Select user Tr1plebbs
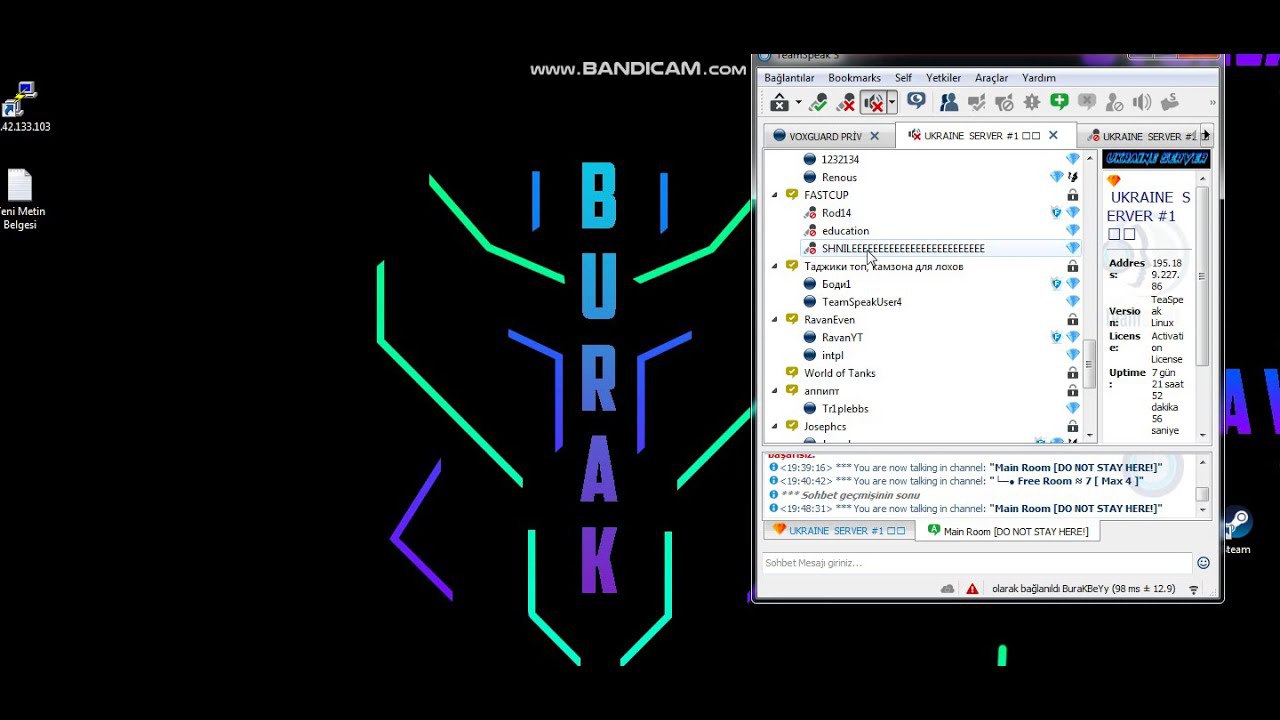The width and height of the screenshot is (1280, 720). tap(845, 409)
